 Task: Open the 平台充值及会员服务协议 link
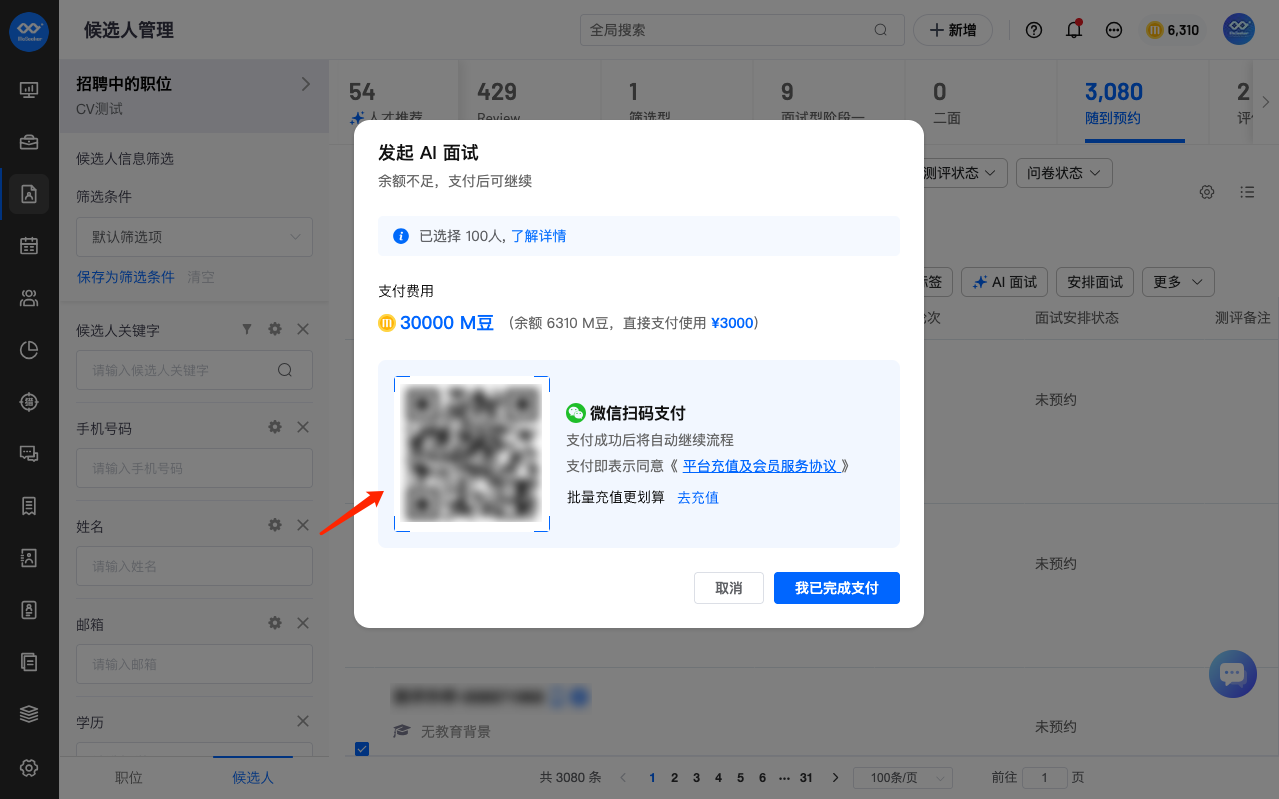click(763, 466)
